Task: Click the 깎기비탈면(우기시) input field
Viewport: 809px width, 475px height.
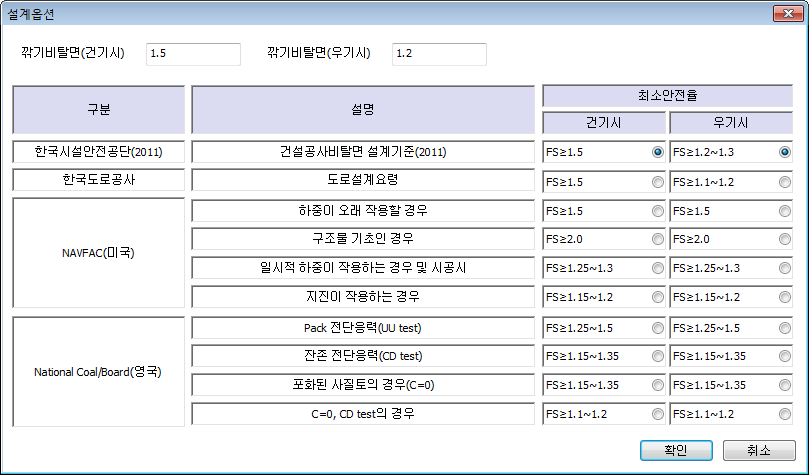Action: pyautogui.click(x=439, y=54)
